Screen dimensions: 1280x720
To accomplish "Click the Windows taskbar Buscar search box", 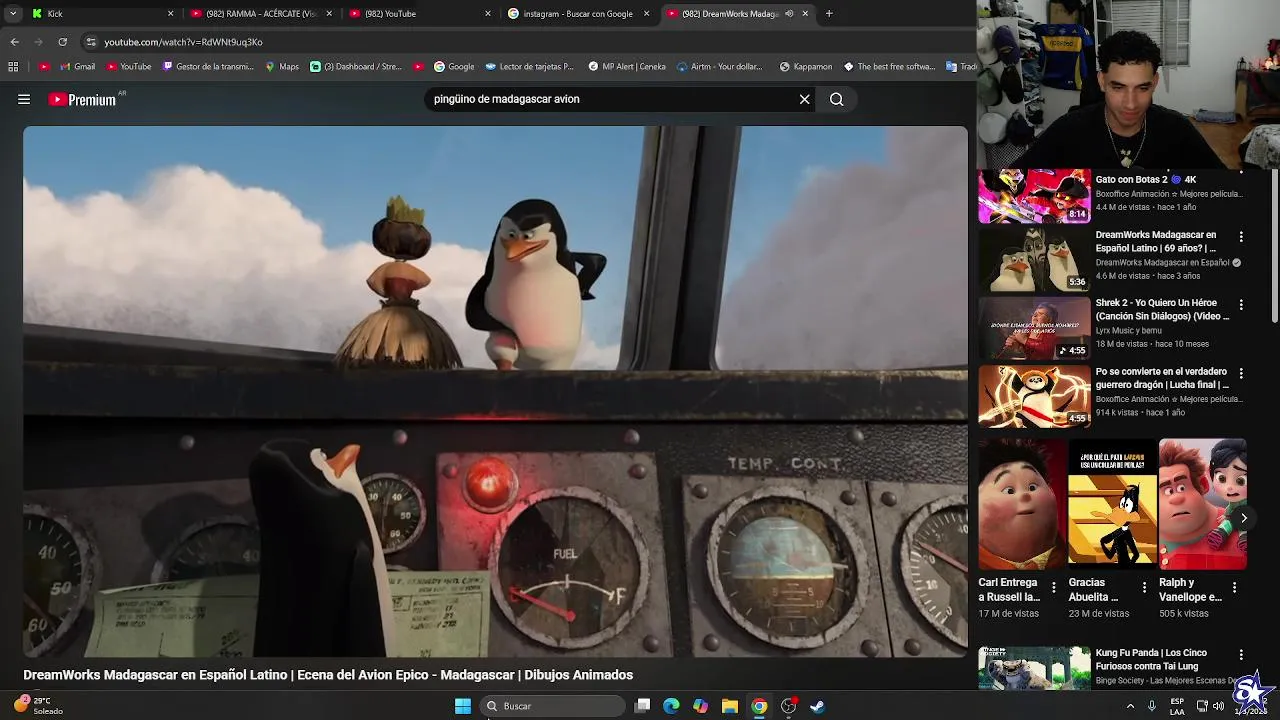I will (x=553, y=706).
